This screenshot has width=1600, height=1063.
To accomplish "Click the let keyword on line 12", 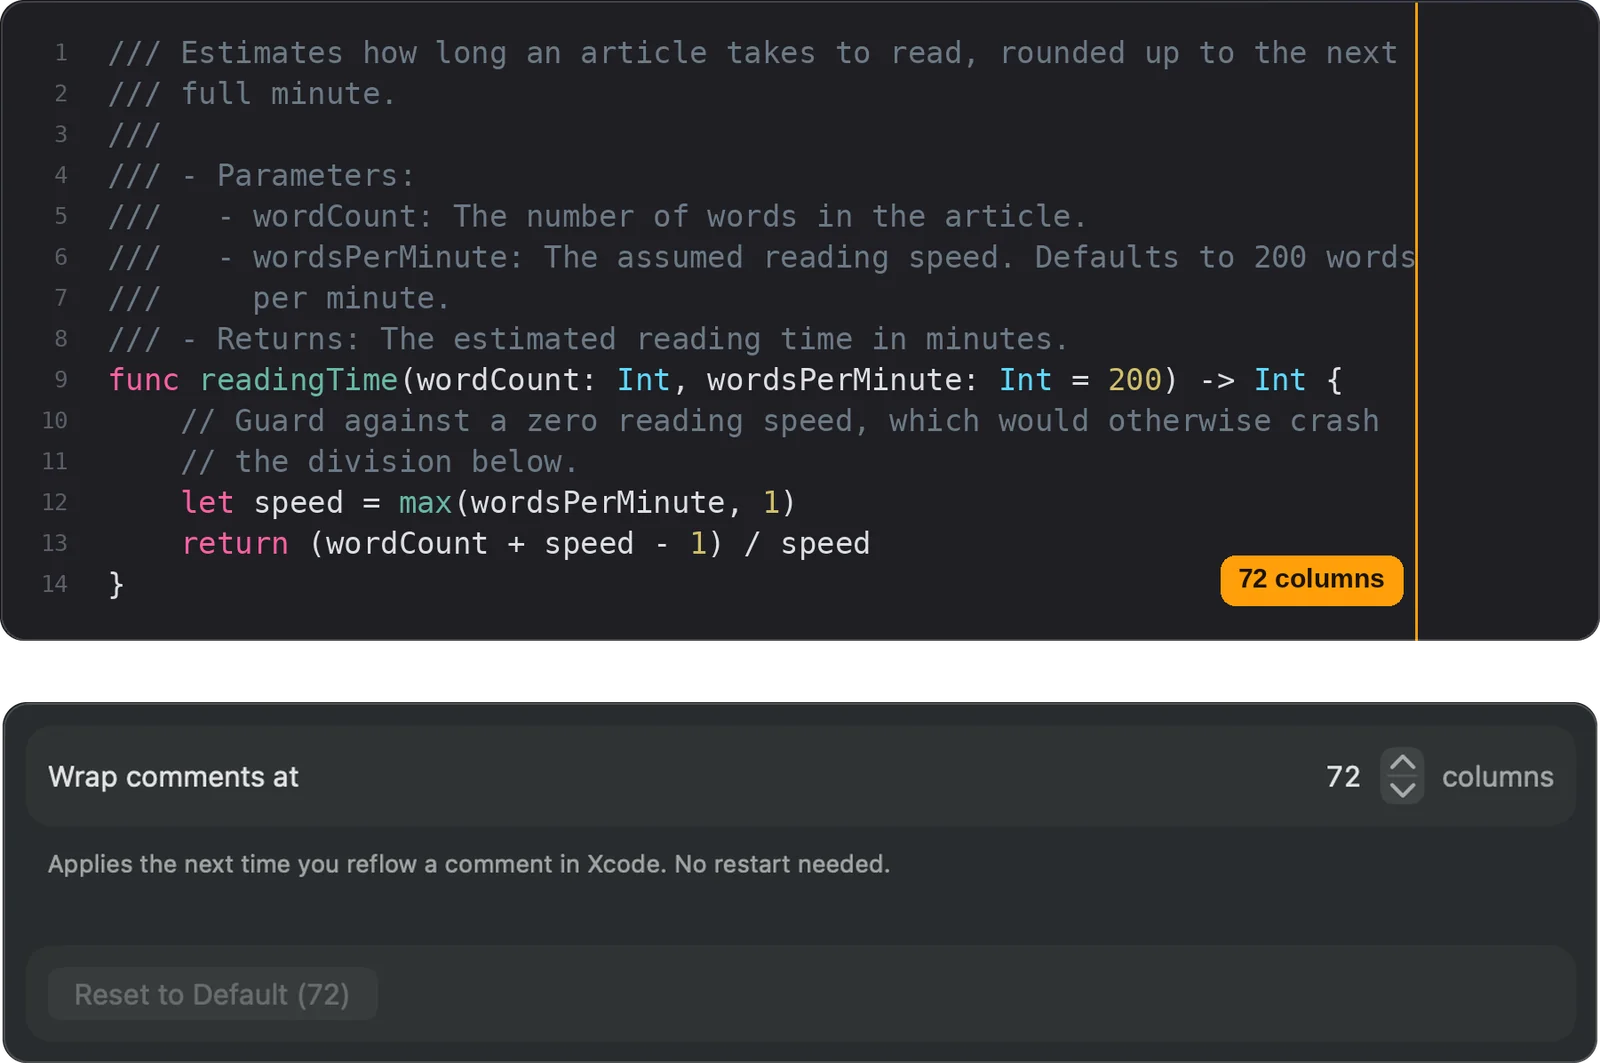I will pos(208,503).
